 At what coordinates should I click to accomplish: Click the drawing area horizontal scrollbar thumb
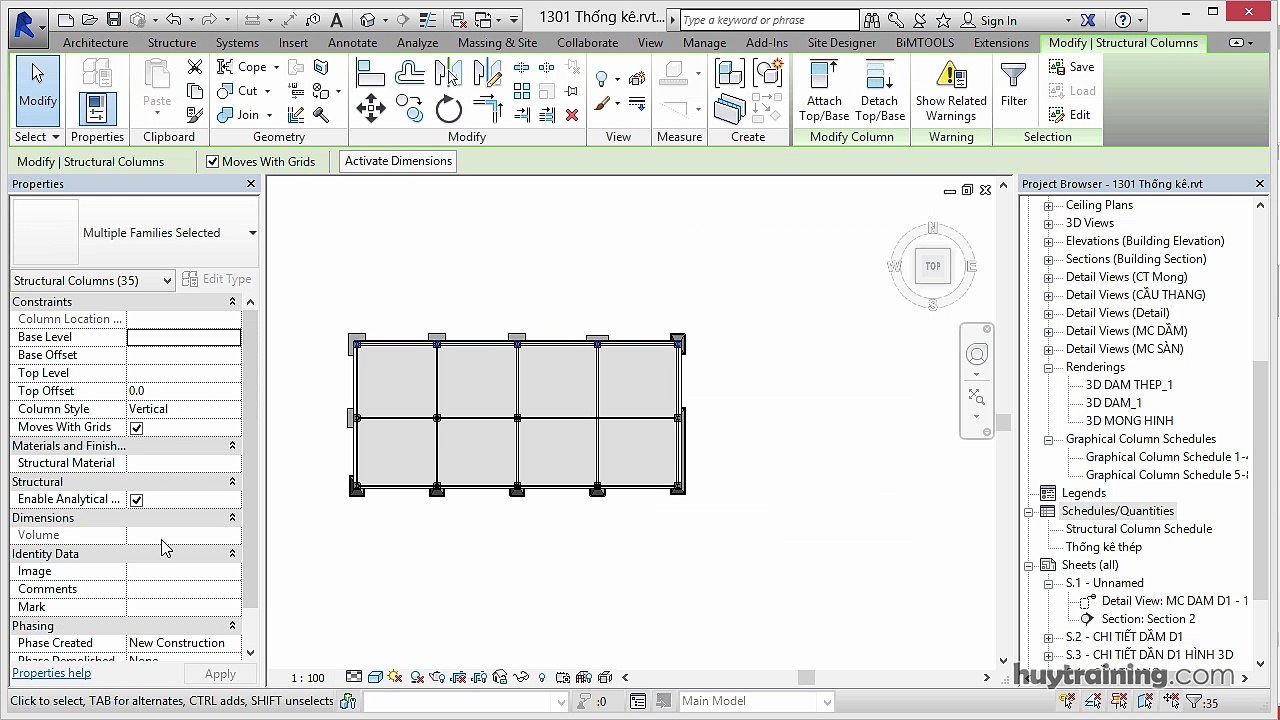point(806,678)
